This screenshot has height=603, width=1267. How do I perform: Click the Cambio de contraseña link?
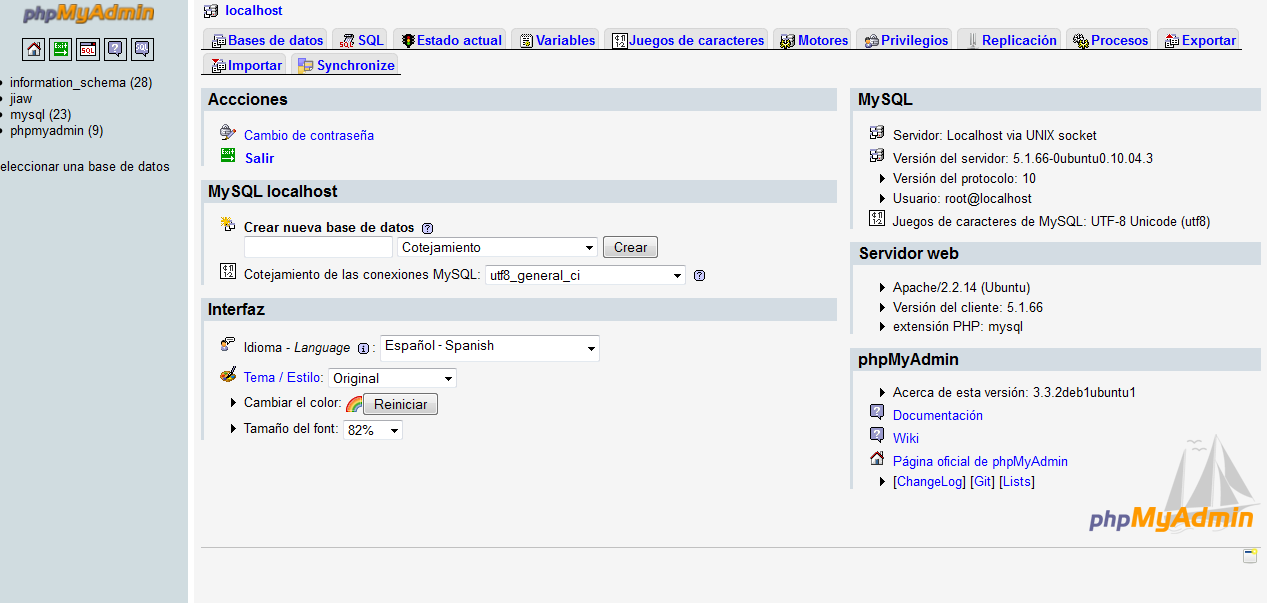click(308, 135)
